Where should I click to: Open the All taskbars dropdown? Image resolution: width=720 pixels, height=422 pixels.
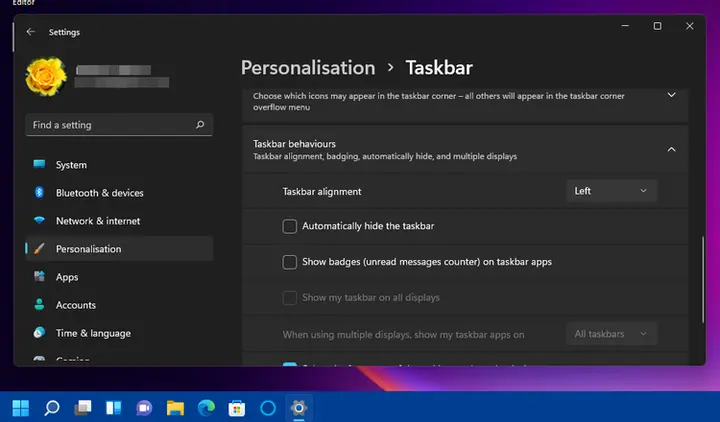pyautogui.click(x=612, y=334)
